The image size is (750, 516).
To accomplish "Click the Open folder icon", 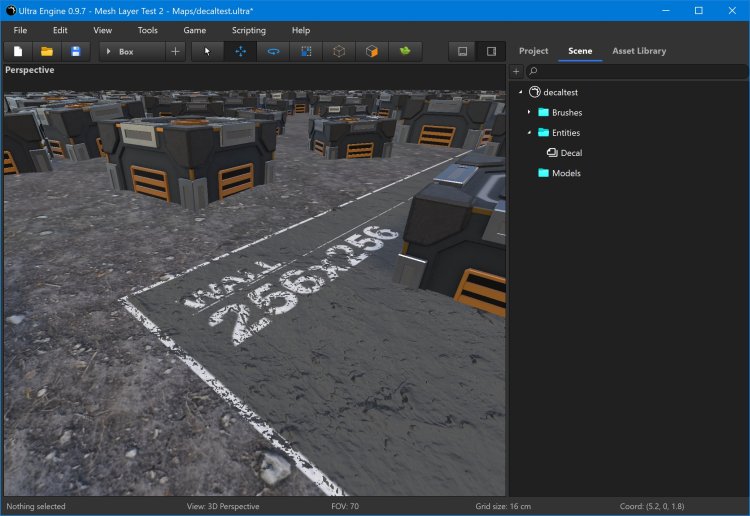I will pos(46,51).
